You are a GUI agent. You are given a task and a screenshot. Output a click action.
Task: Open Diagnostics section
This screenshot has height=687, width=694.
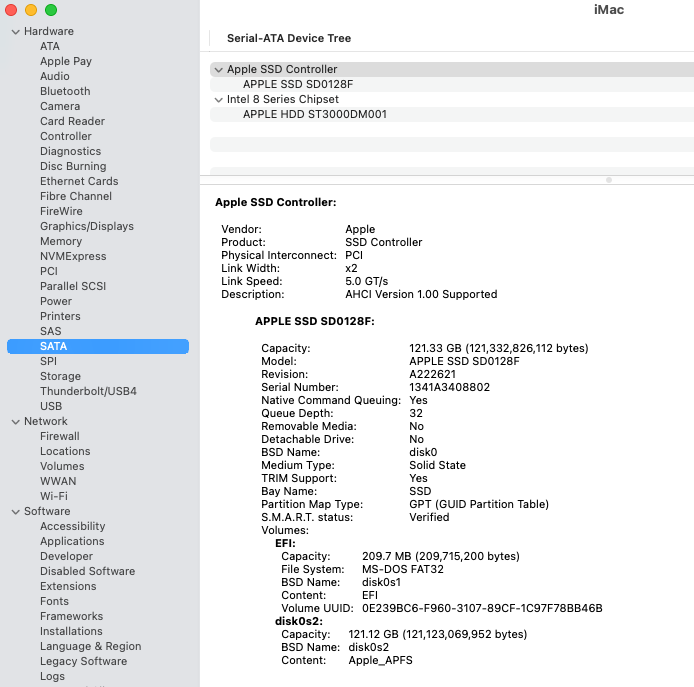tap(70, 151)
